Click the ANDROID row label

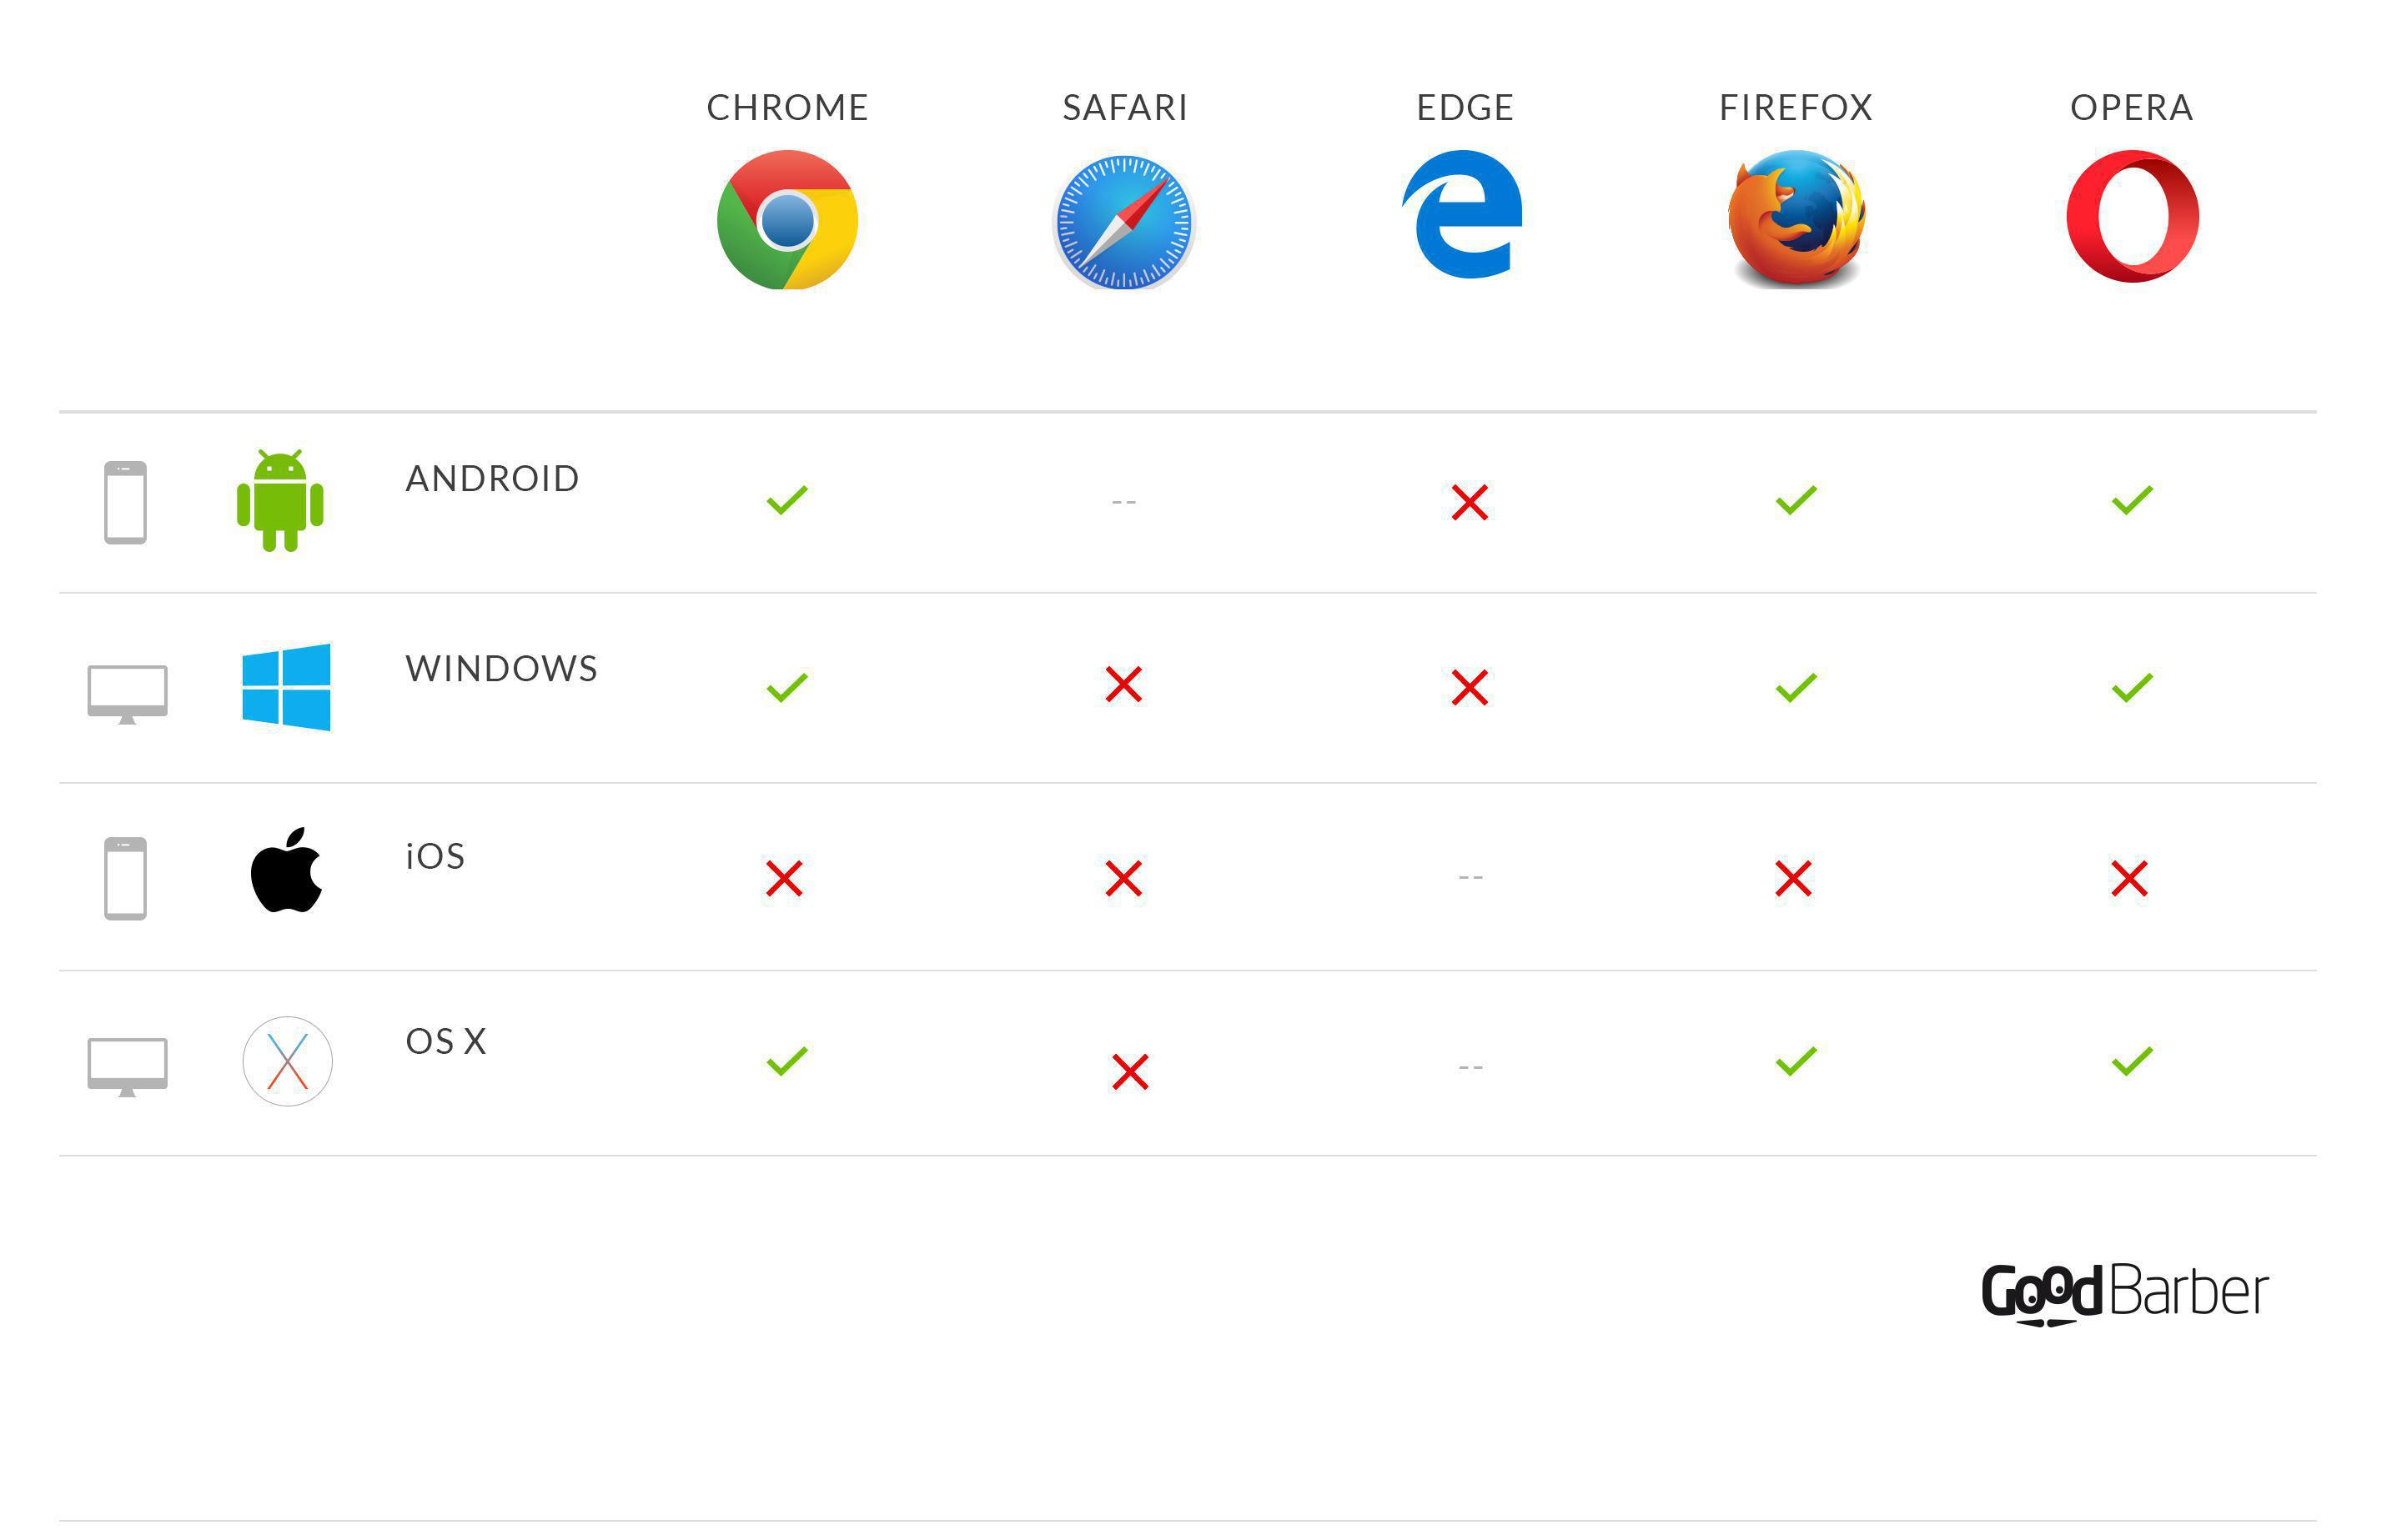[x=492, y=479]
